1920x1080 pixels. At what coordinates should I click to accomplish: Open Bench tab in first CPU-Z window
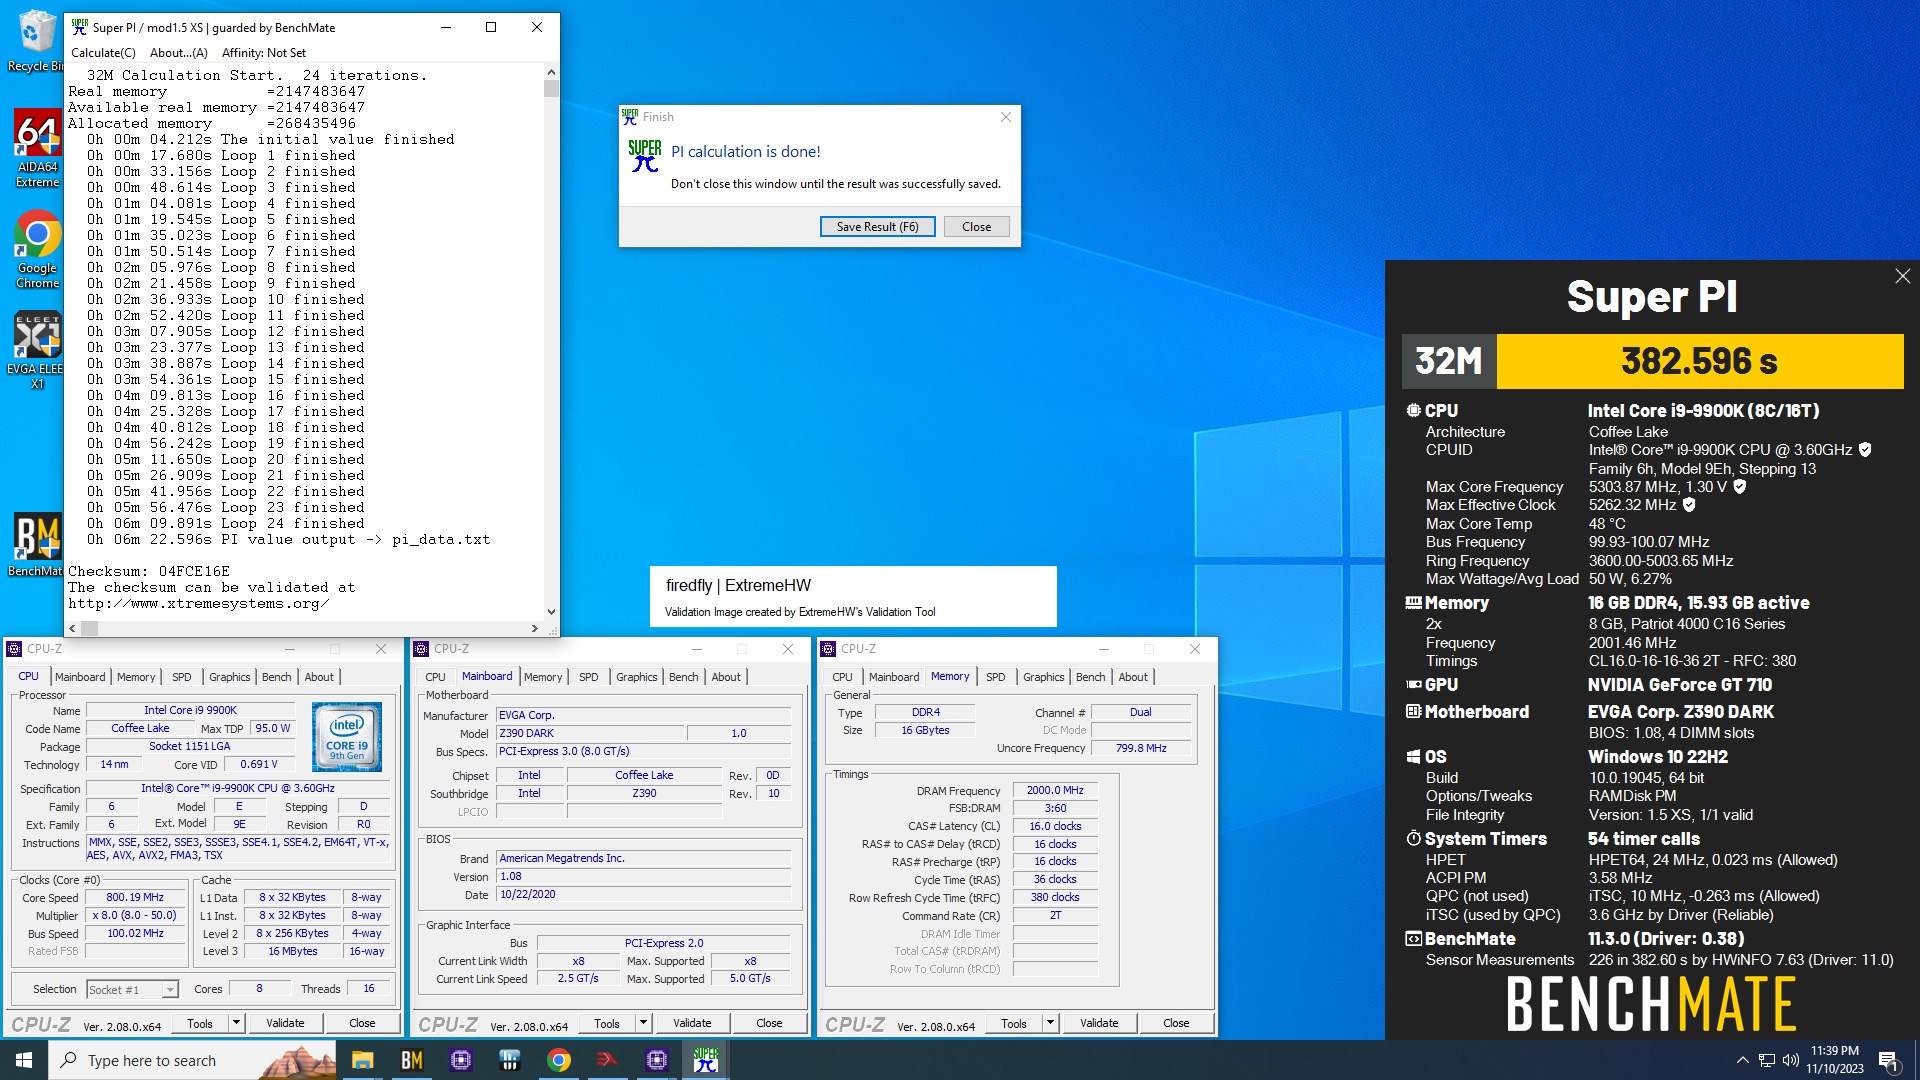276,677
